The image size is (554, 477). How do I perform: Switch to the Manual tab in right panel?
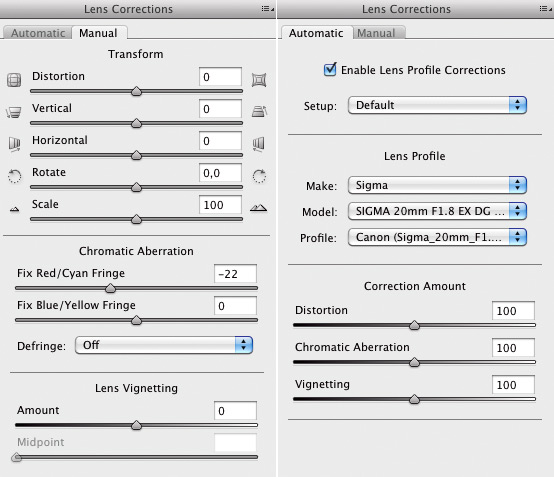[376, 33]
